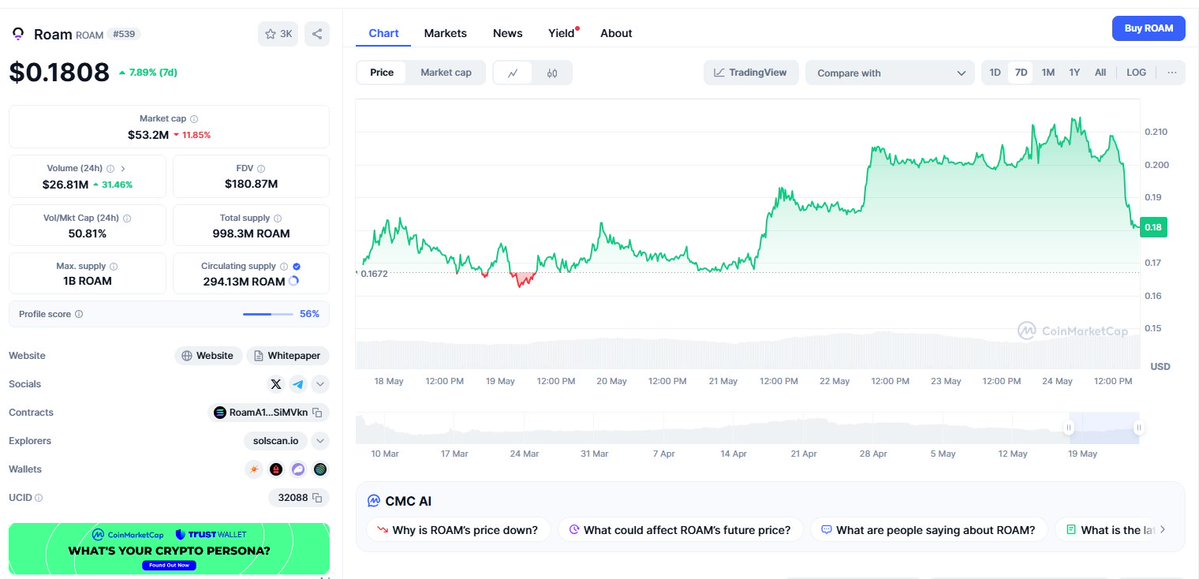This screenshot has width=1199, height=579.
Task: Click the Volume (24h) info icon
Action: (x=111, y=168)
